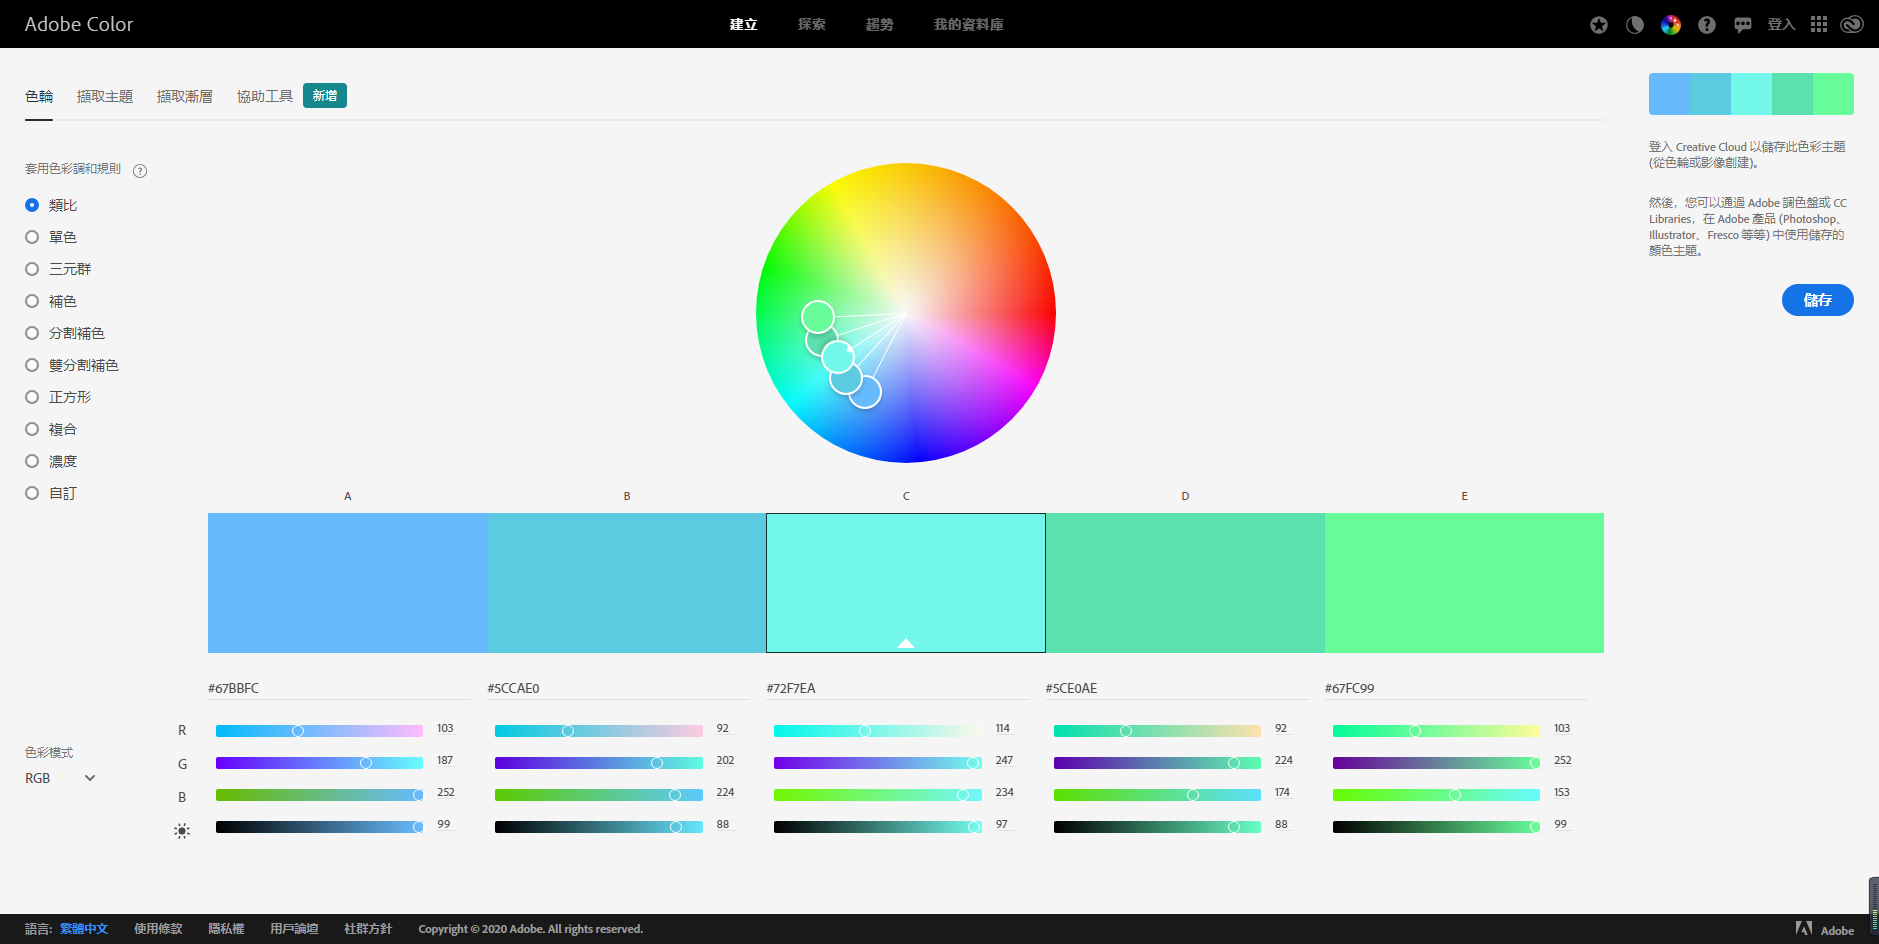Select color swatch D sea green
1879x944 pixels.
(1185, 583)
